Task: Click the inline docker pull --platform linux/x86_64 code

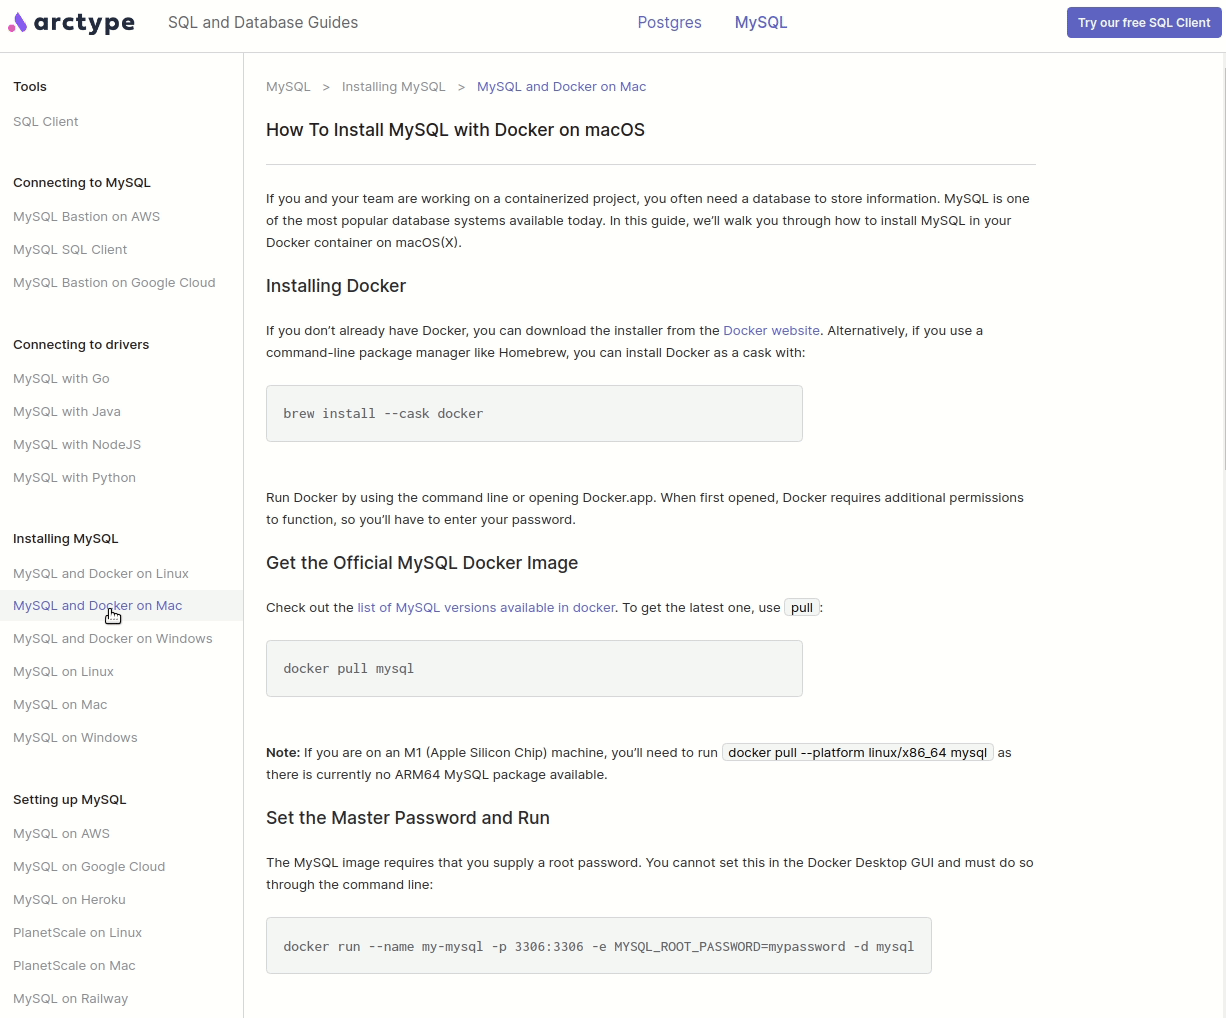Action: (857, 752)
